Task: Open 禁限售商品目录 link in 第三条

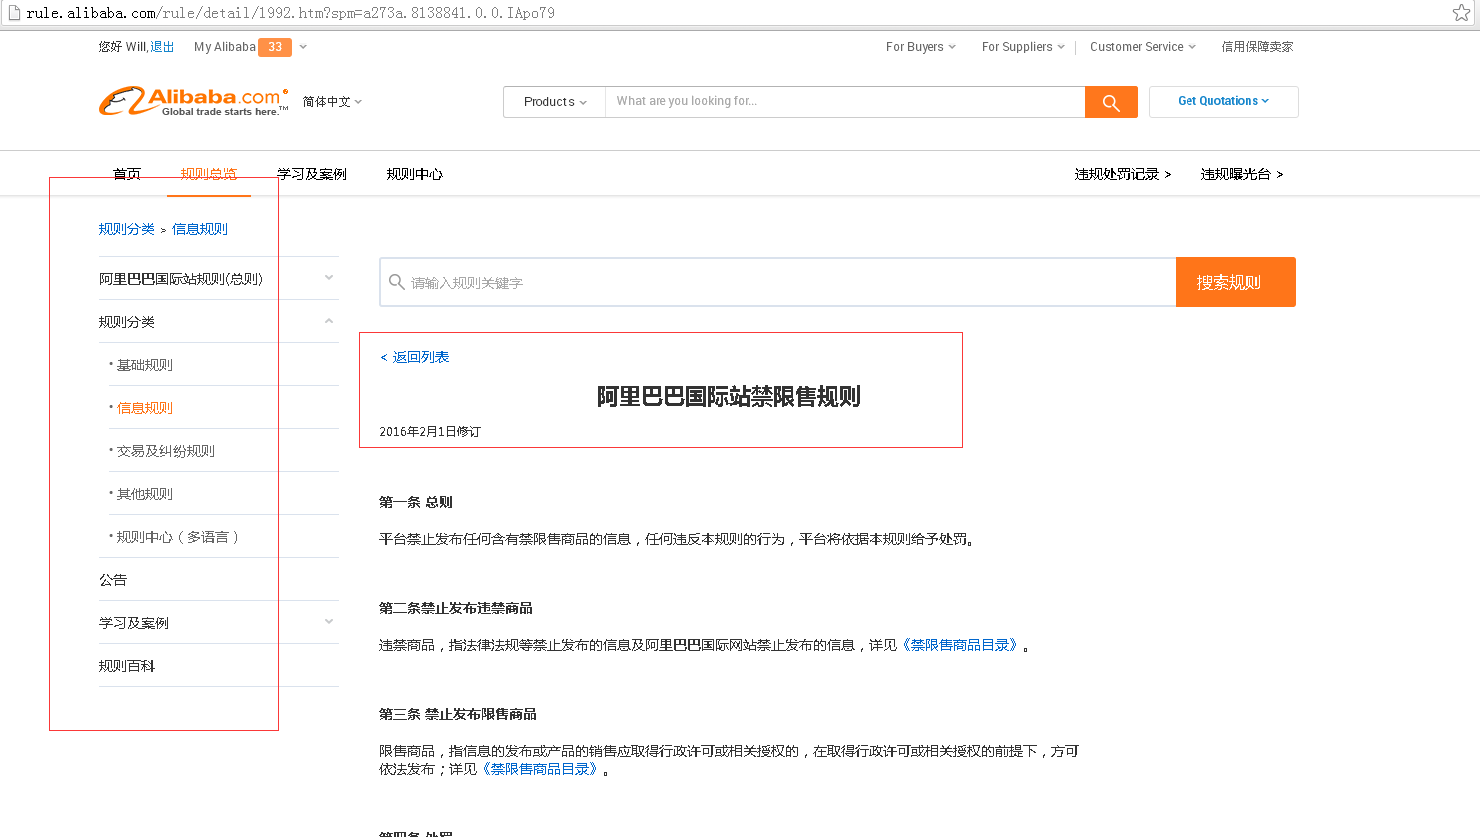Action: (540, 769)
